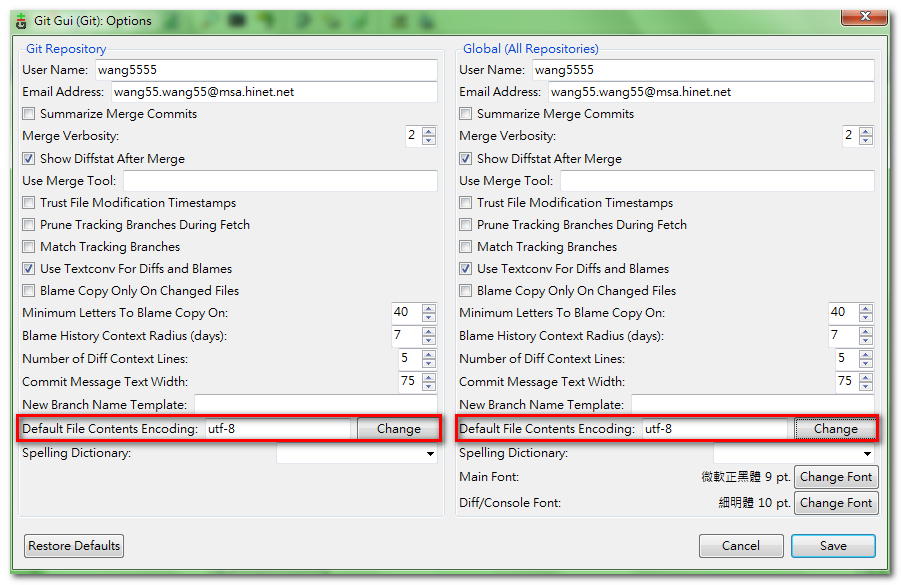
Task: Click the repository Email Address field
Action: click(x=267, y=92)
